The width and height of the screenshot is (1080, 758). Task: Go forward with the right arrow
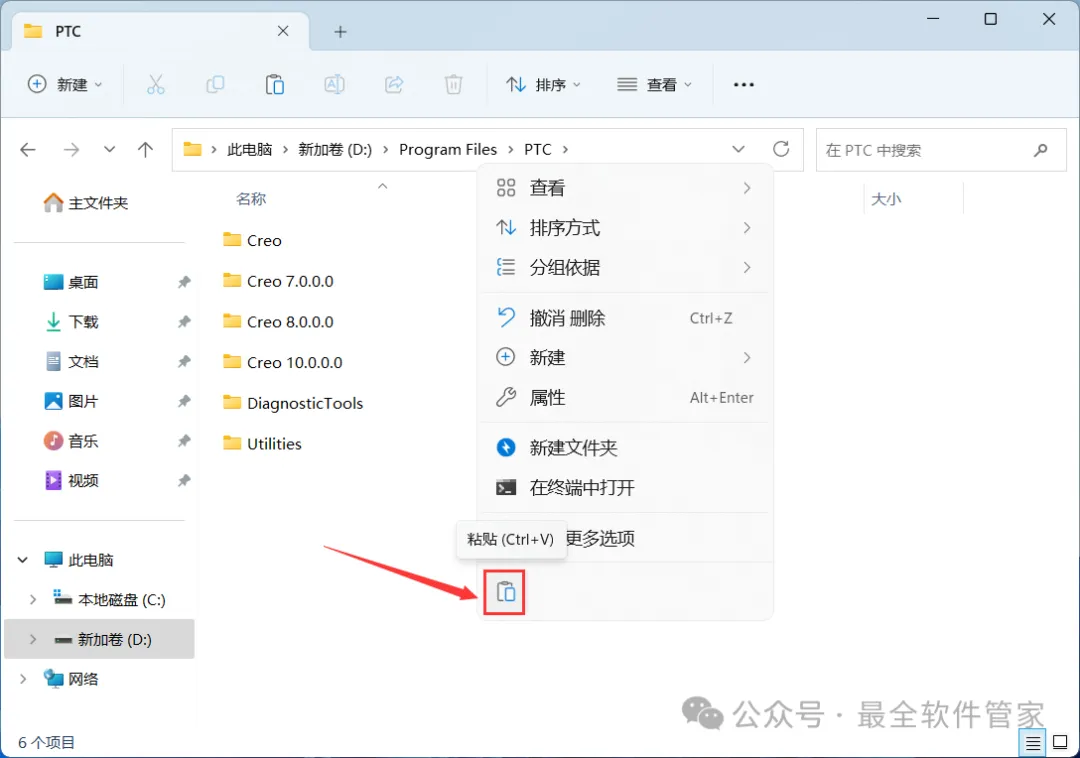[x=71, y=149]
